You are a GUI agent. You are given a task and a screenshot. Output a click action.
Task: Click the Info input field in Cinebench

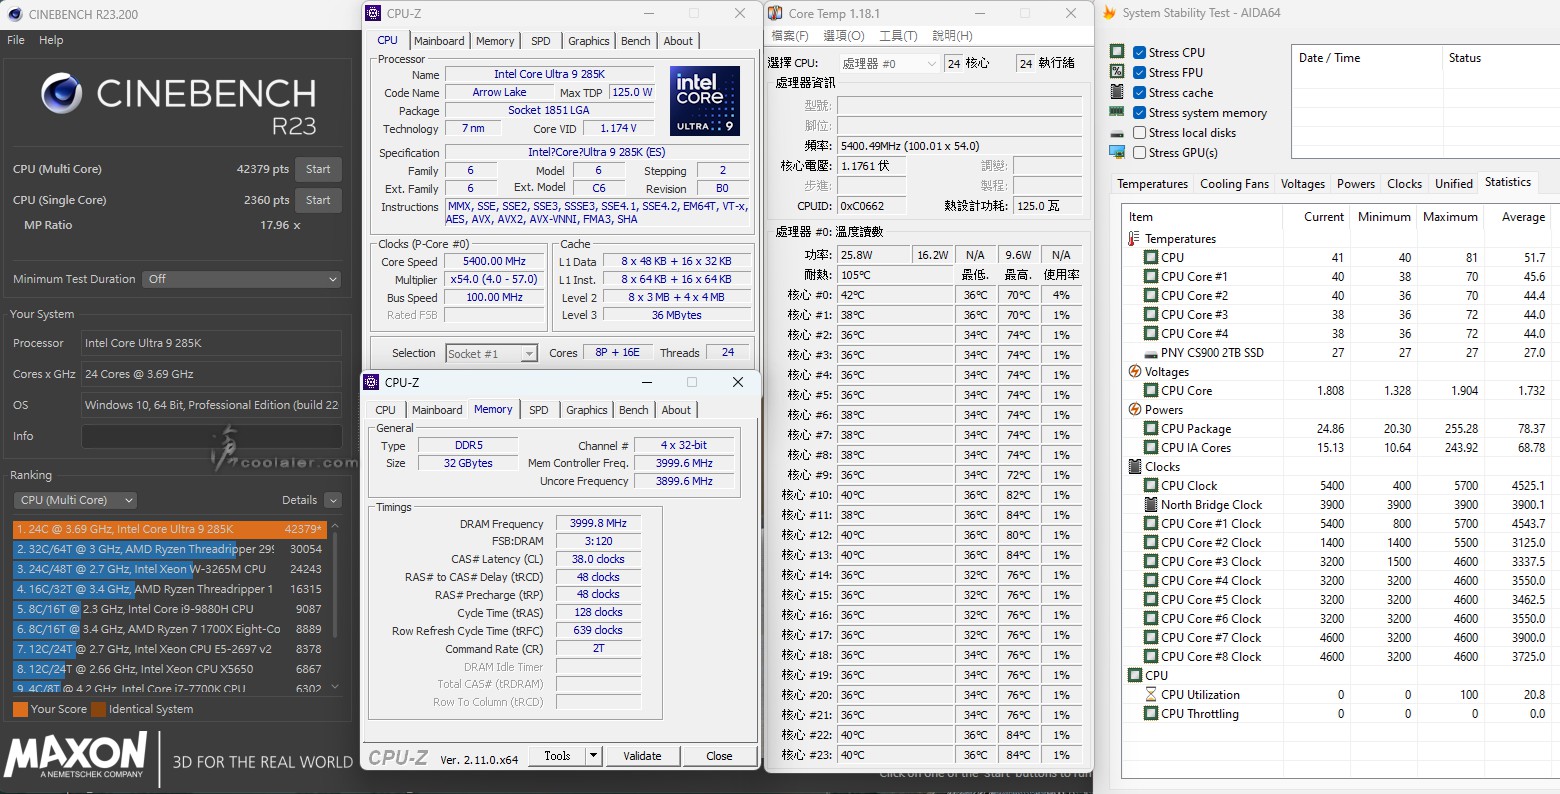[x=212, y=436]
